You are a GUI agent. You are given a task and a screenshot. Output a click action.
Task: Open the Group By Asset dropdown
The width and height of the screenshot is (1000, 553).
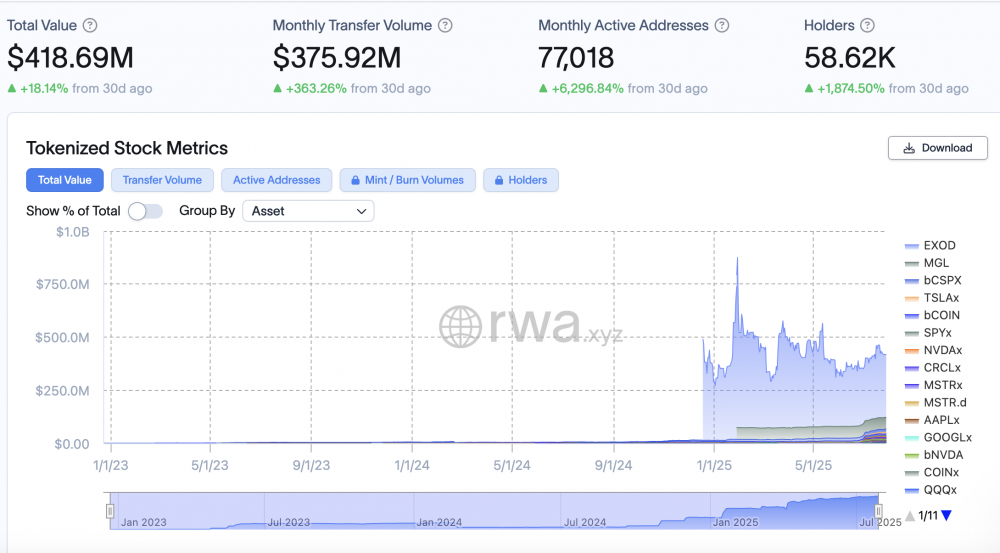coord(308,211)
